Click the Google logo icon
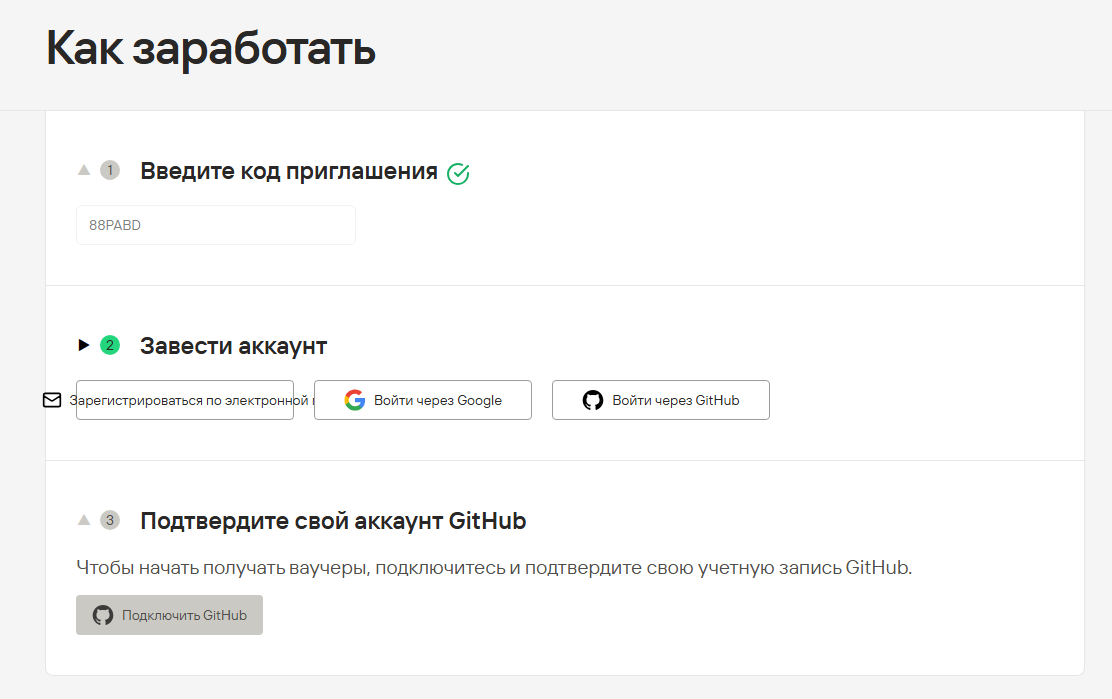Image resolution: width=1112 pixels, height=699 pixels. pyautogui.click(x=354, y=400)
